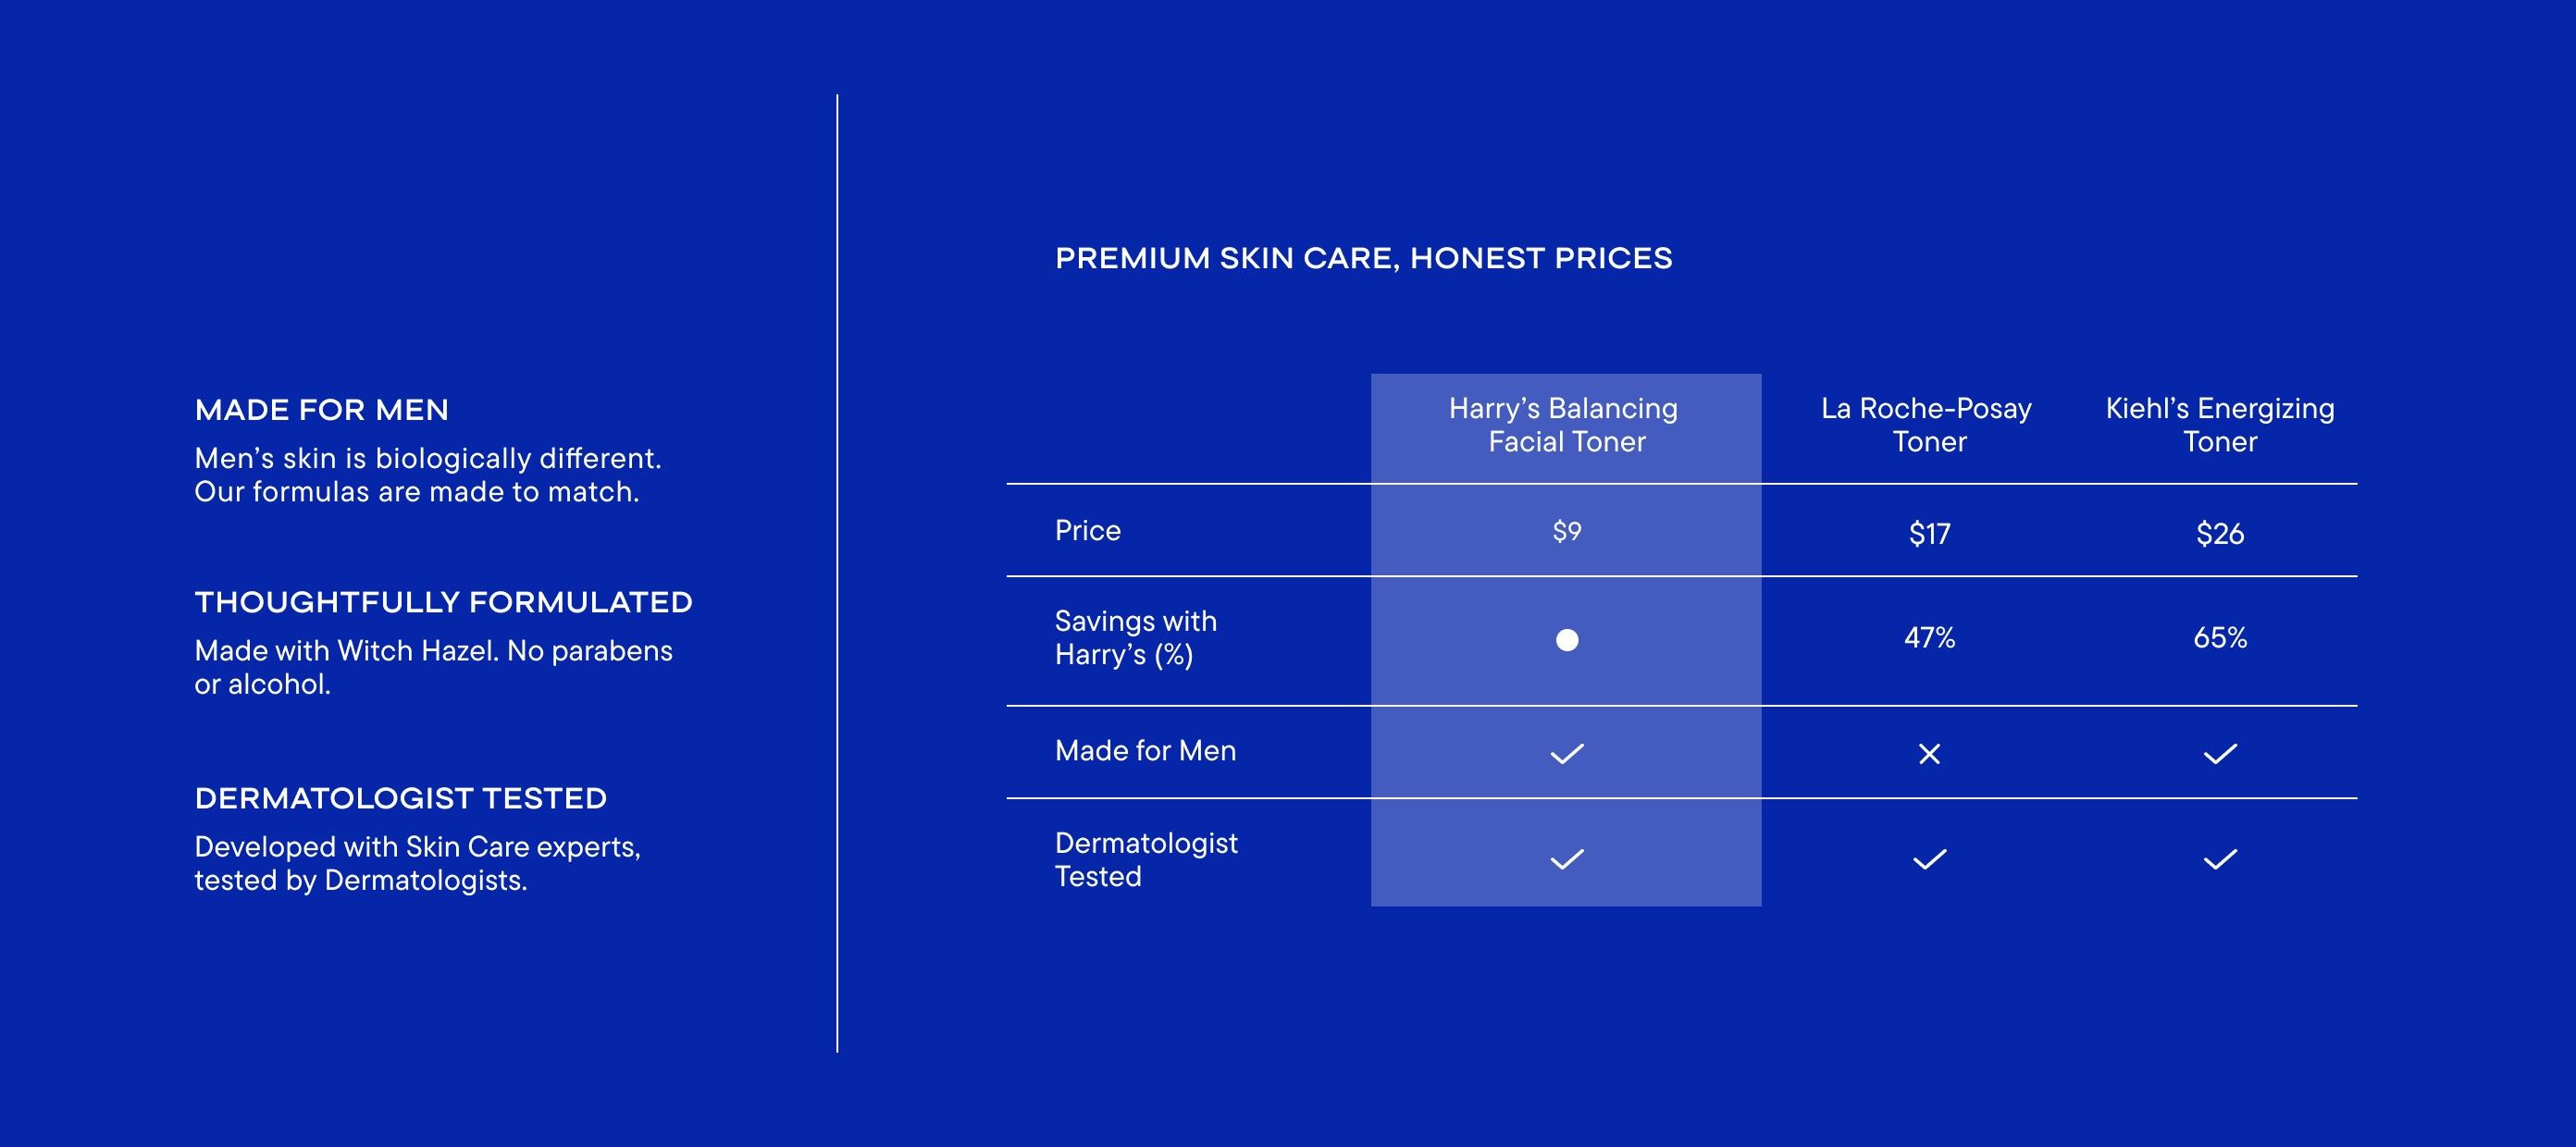Click the 65% savings value
Viewport: 2576px width, 1147px height.
click(x=2220, y=638)
